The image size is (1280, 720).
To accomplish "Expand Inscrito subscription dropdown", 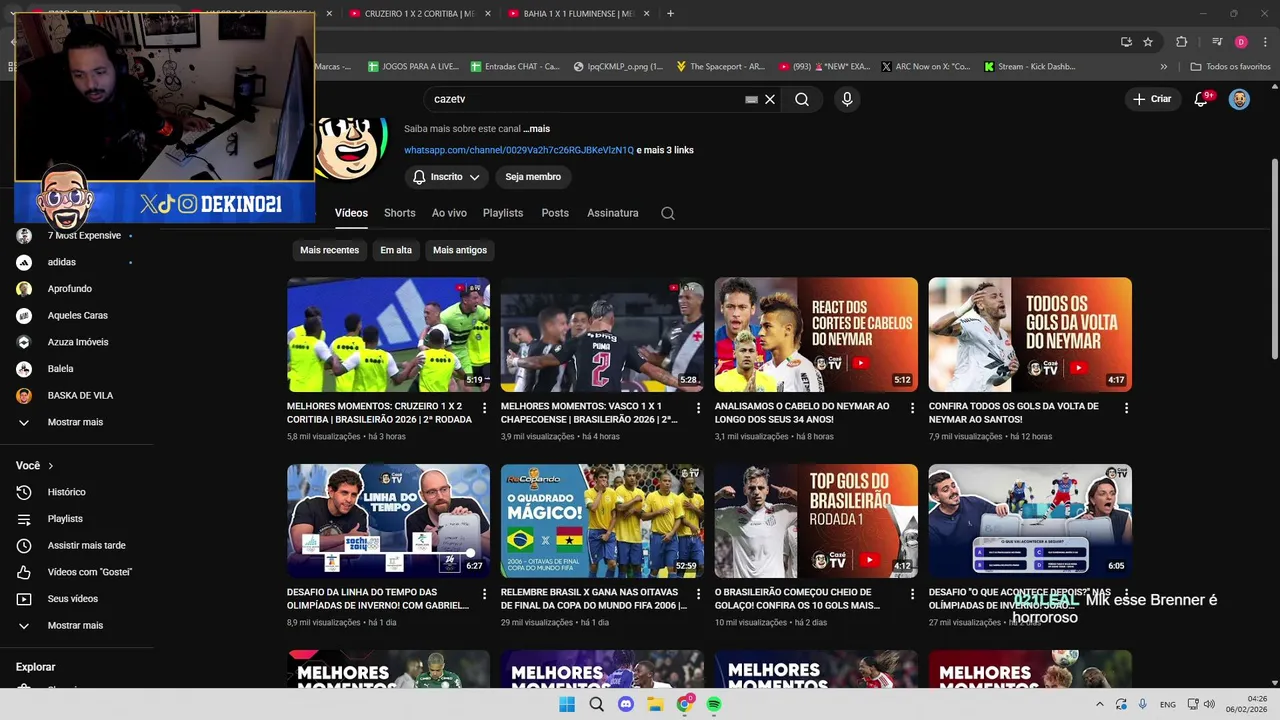I will [x=446, y=177].
